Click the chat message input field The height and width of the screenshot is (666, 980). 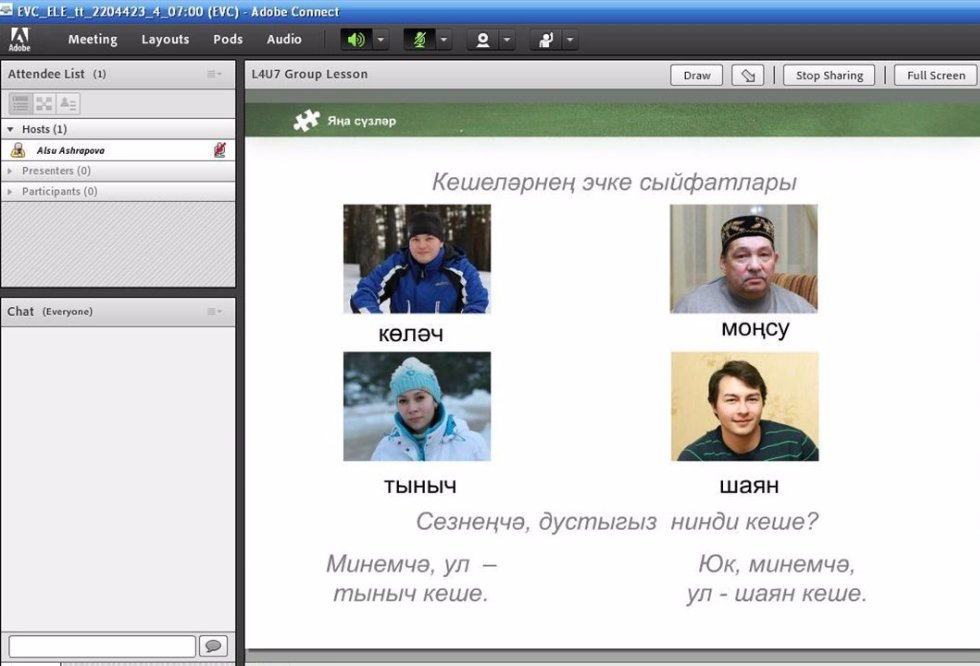pos(102,646)
